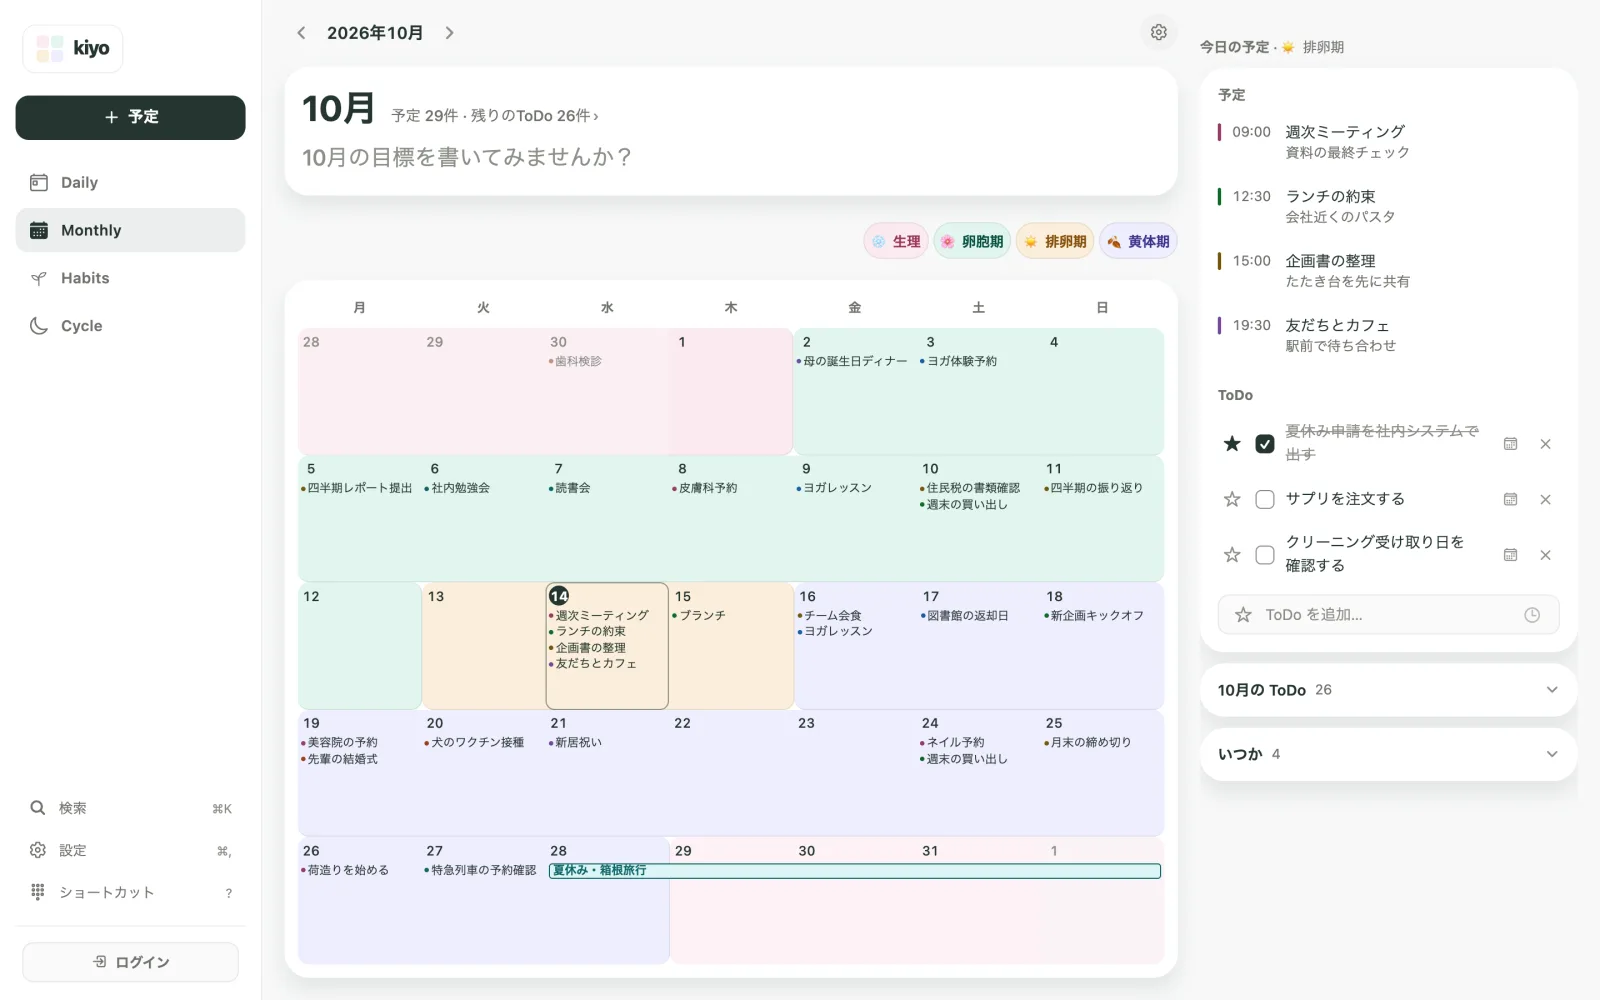This screenshot has width=1600, height=1000.
Task: Click the 予定 add button
Action: pos(130,117)
